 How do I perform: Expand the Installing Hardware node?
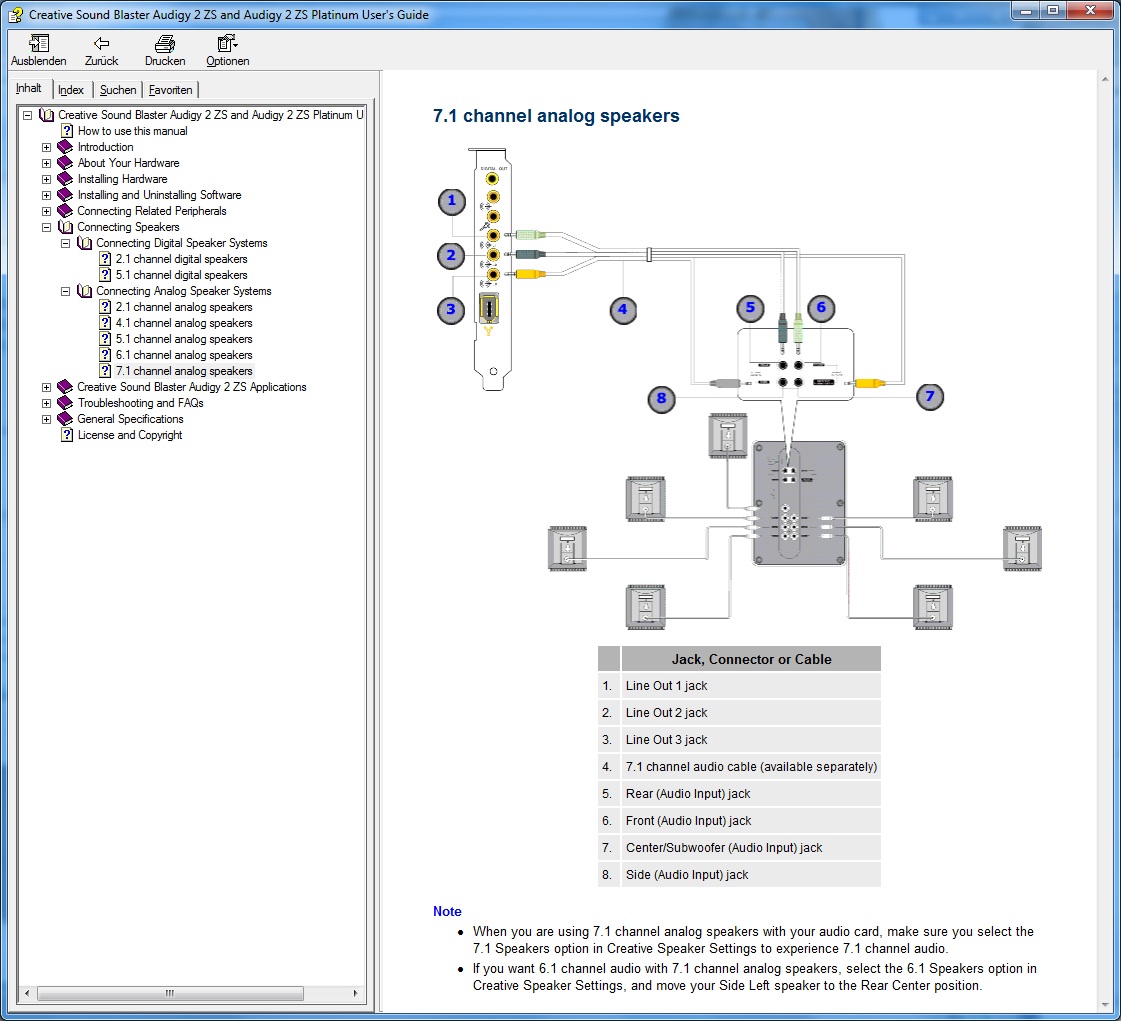pos(46,179)
